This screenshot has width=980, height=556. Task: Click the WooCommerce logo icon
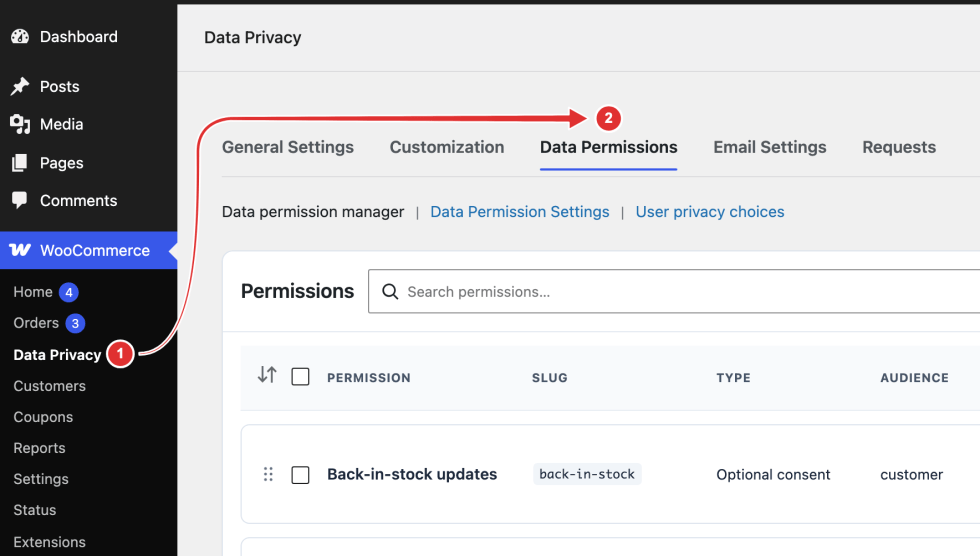pos(20,250)
